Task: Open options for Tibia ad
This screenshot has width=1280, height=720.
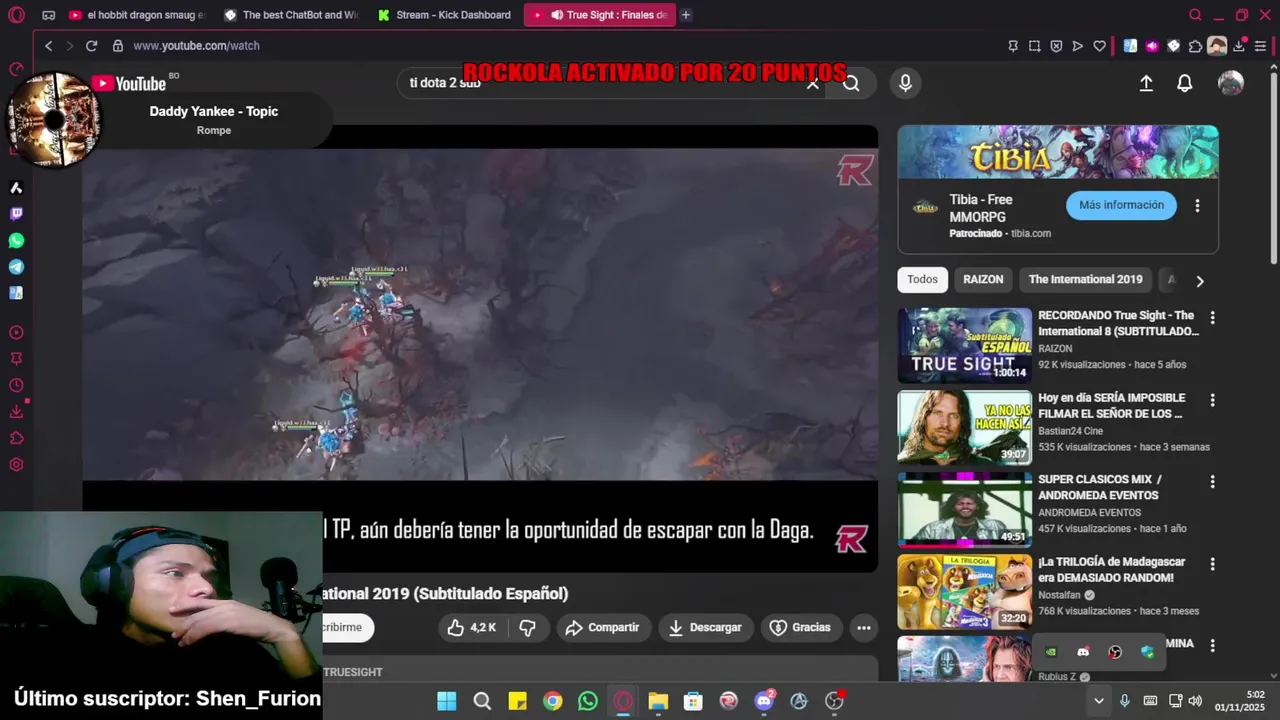Action: (1197, 206)
